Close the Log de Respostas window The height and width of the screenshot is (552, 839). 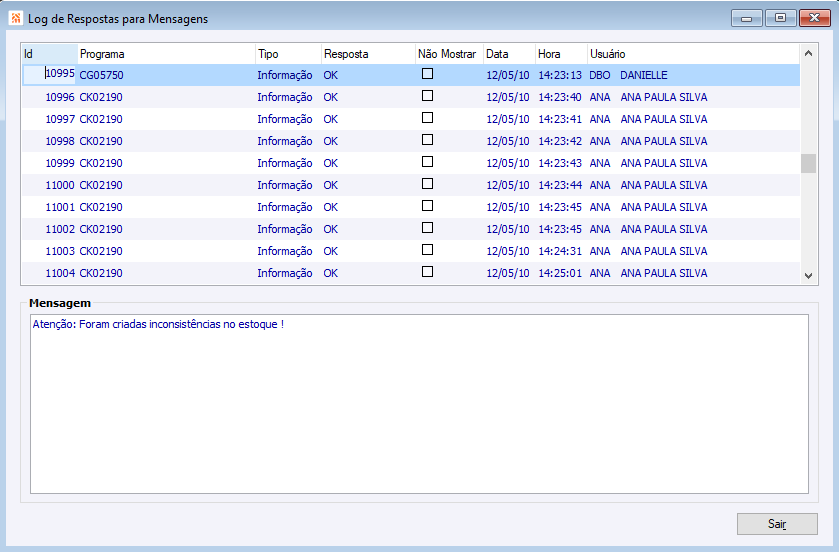coord(814,18)
